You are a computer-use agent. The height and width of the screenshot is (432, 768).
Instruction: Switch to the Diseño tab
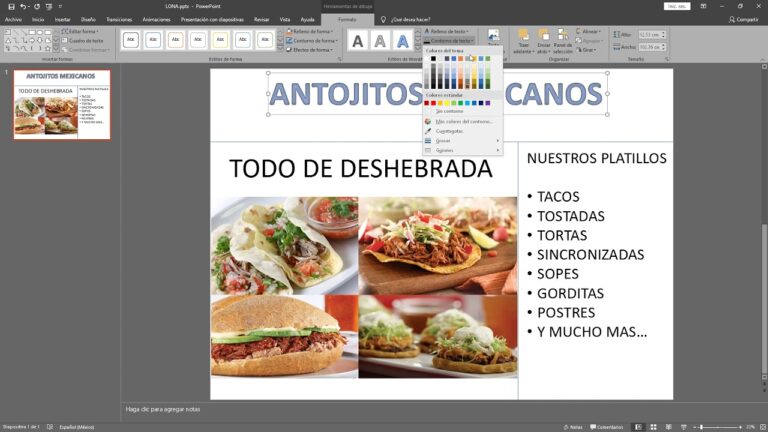click(88, 20)
